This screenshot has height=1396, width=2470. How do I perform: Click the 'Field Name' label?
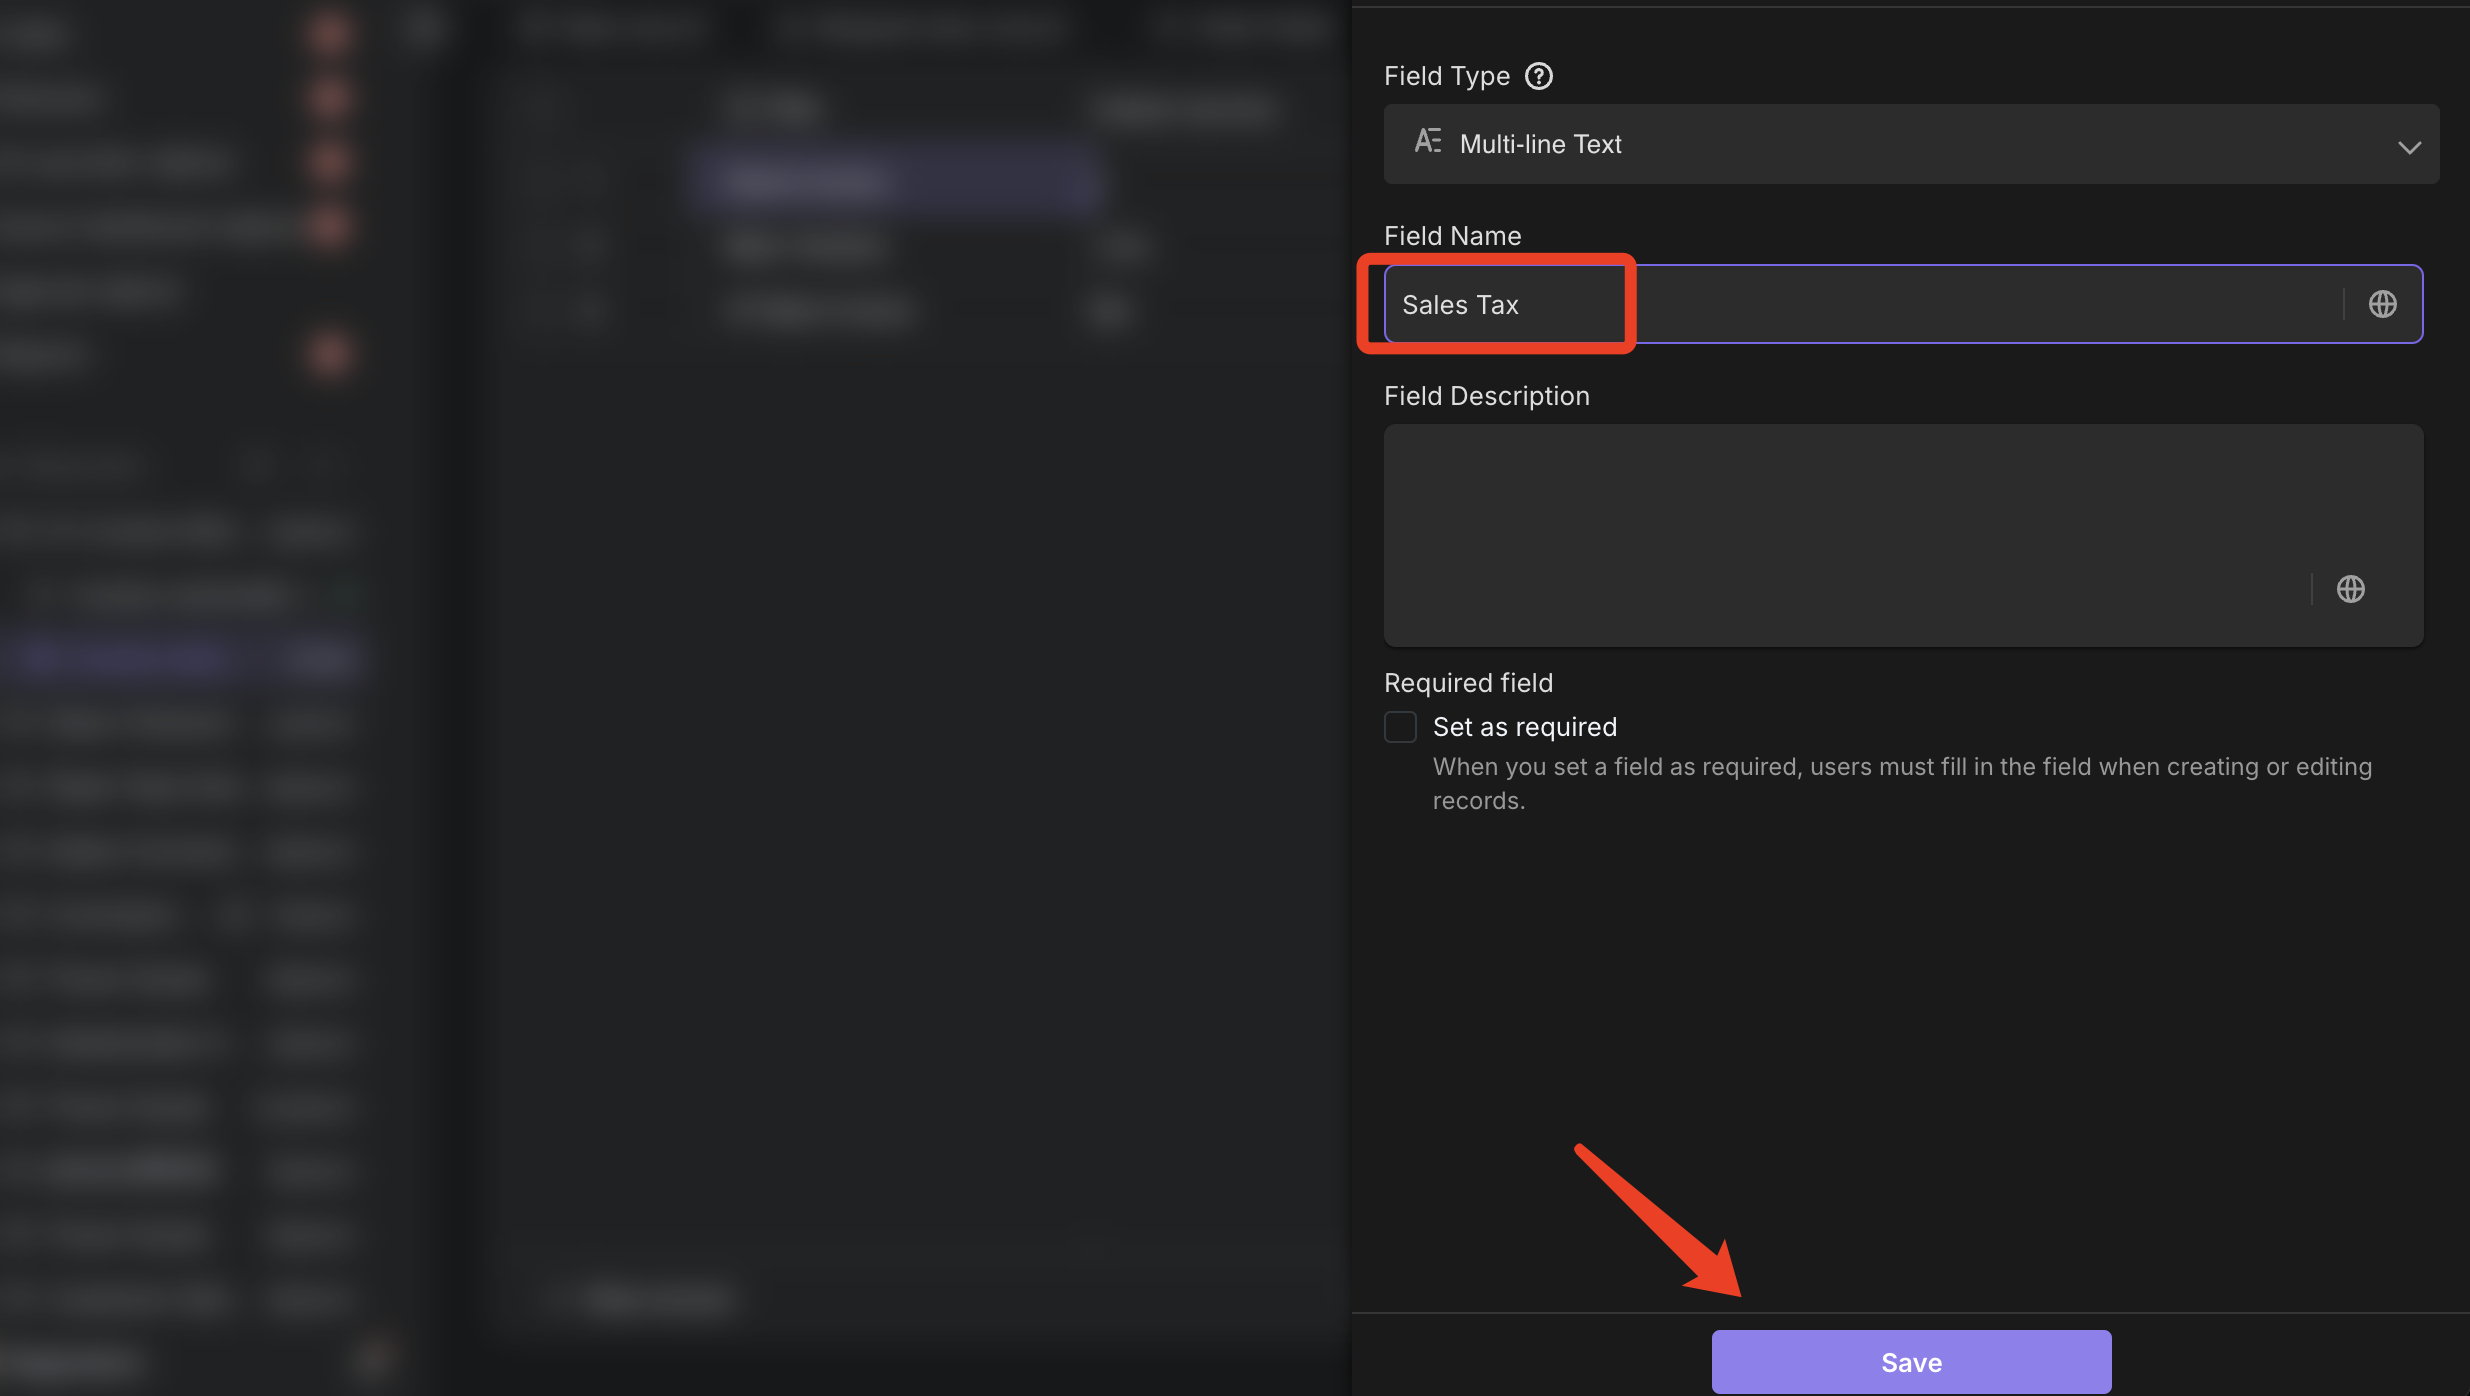pyautogui.click(x=1452, y=236)
